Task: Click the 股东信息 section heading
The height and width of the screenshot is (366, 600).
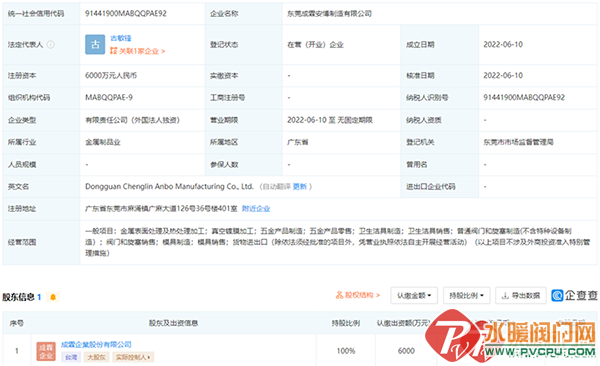Action: (x=18, y=297)
